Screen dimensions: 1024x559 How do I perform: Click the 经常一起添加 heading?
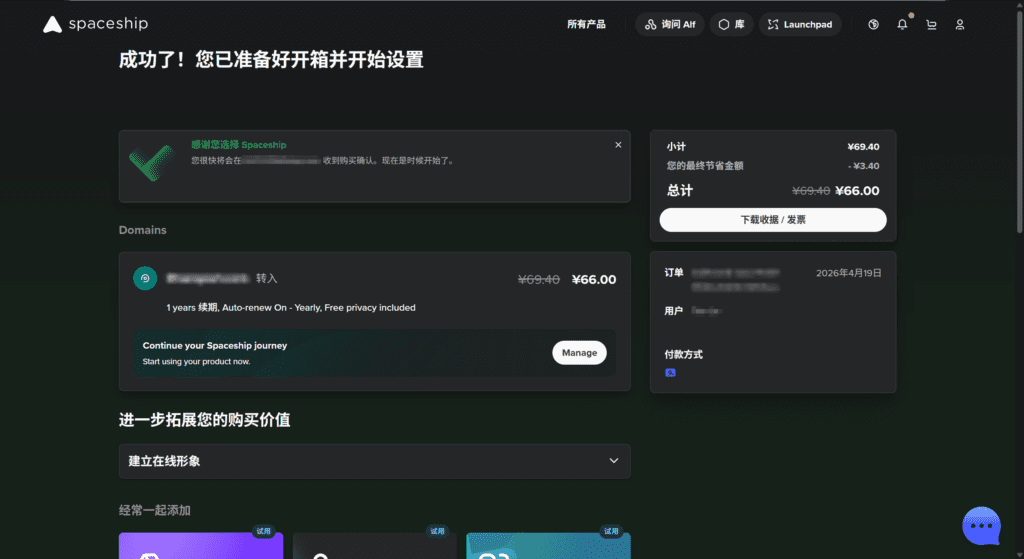pyautogui.click(x=155, y=510)
